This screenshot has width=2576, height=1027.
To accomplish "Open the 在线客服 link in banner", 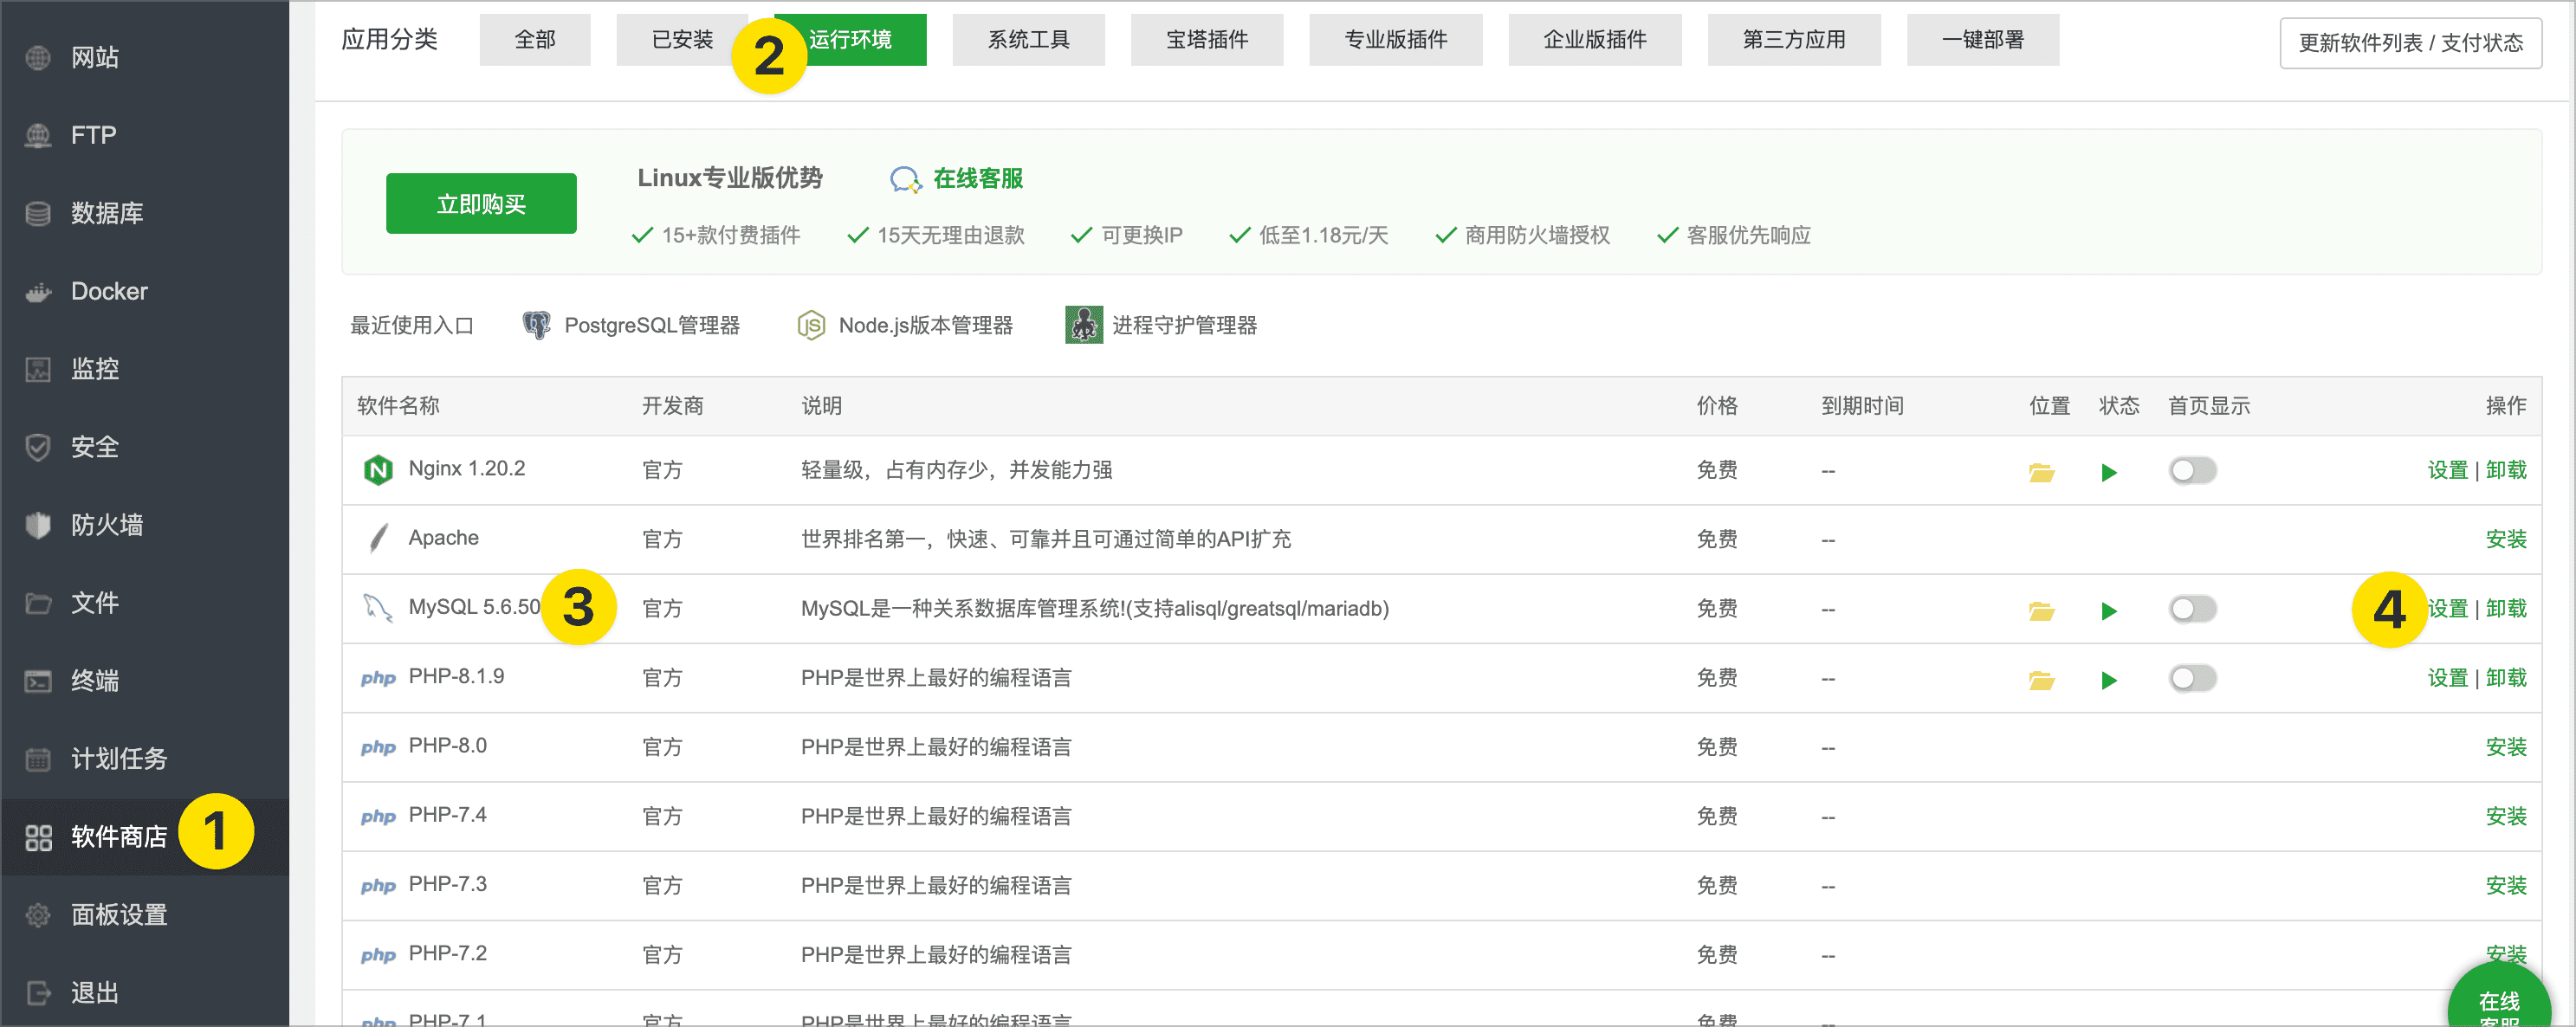I will pyautogui.click(x=978, y=179).
